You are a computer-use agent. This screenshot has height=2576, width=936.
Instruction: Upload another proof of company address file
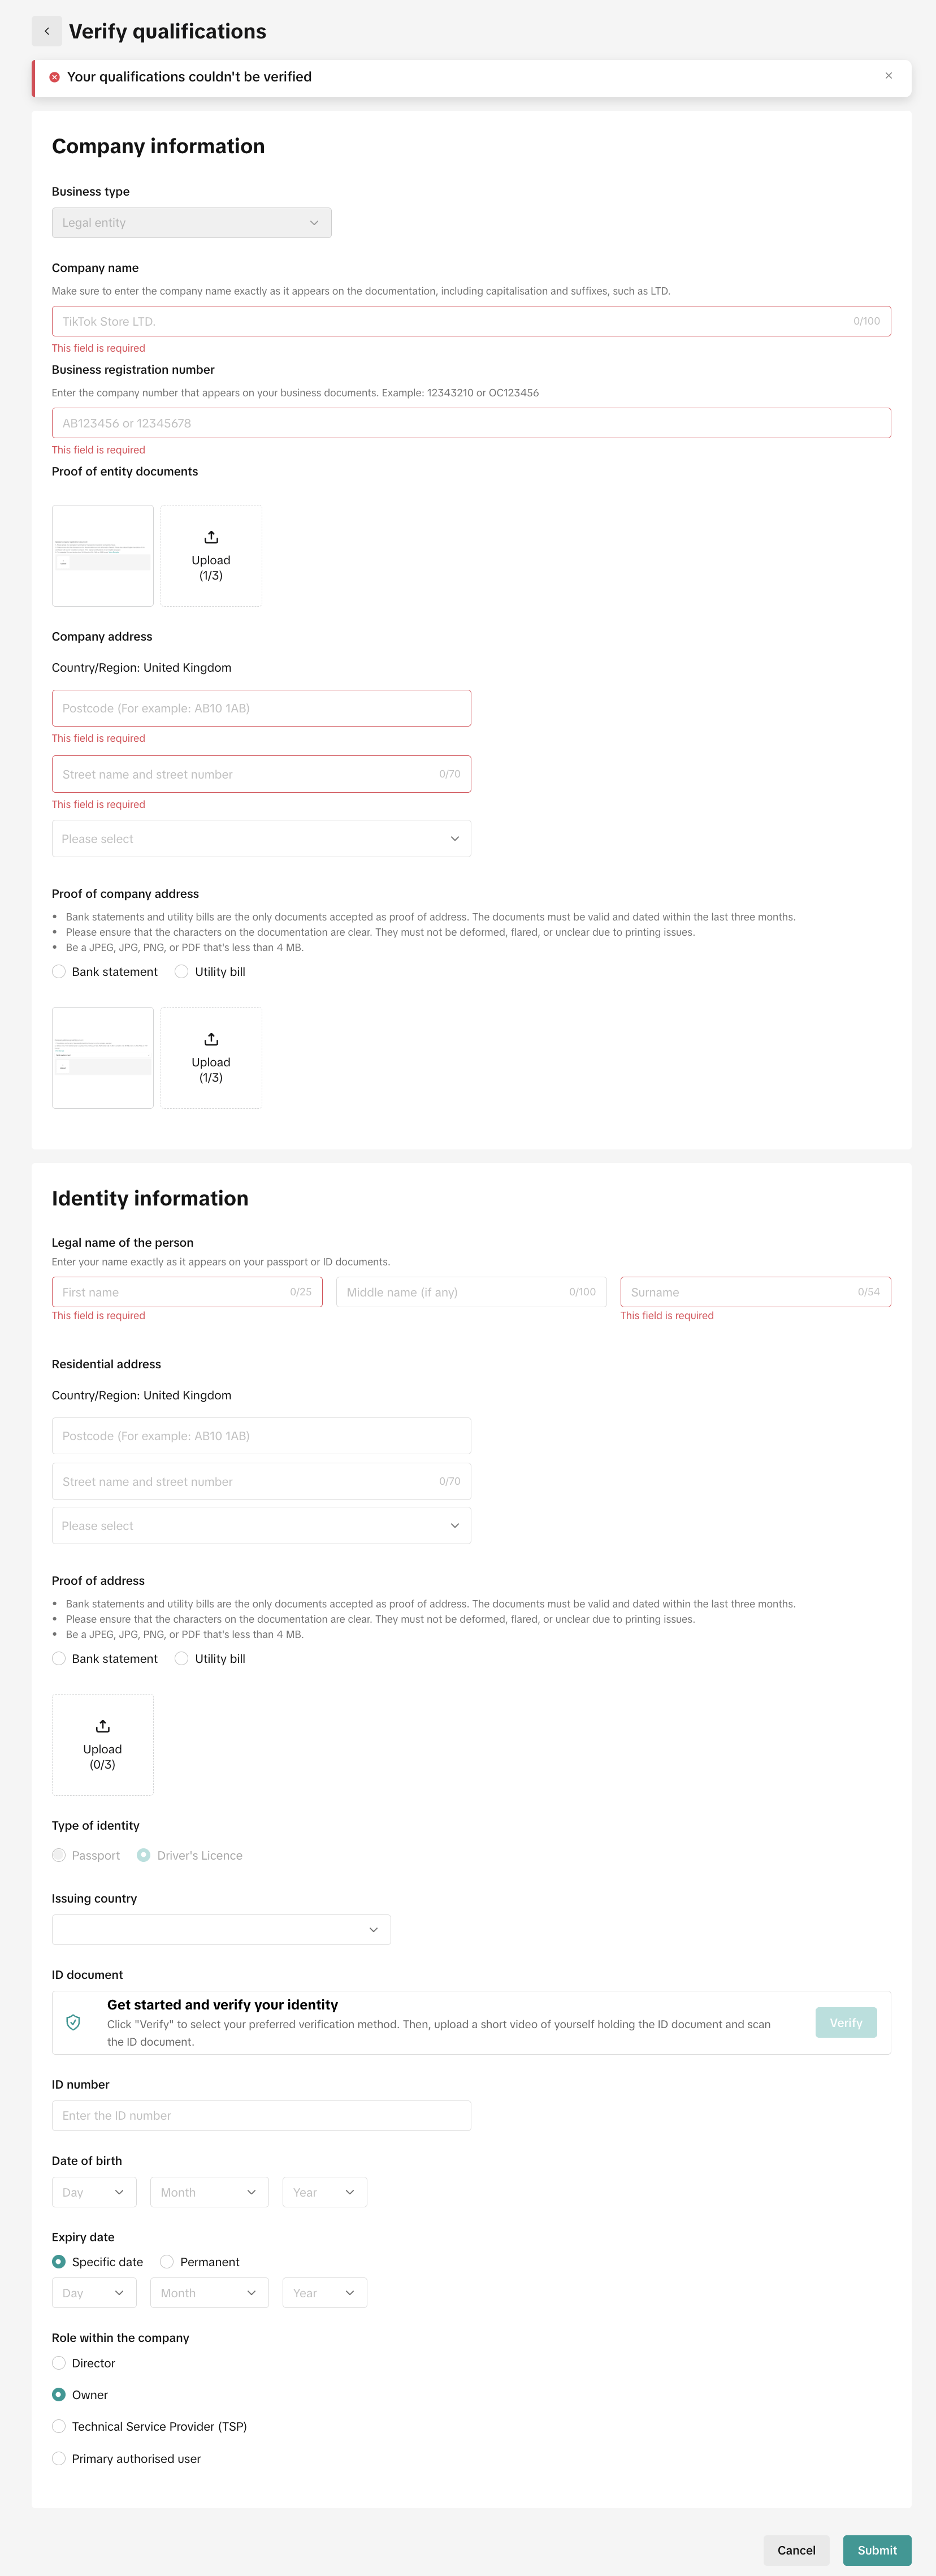click(x=211, y=1058)
